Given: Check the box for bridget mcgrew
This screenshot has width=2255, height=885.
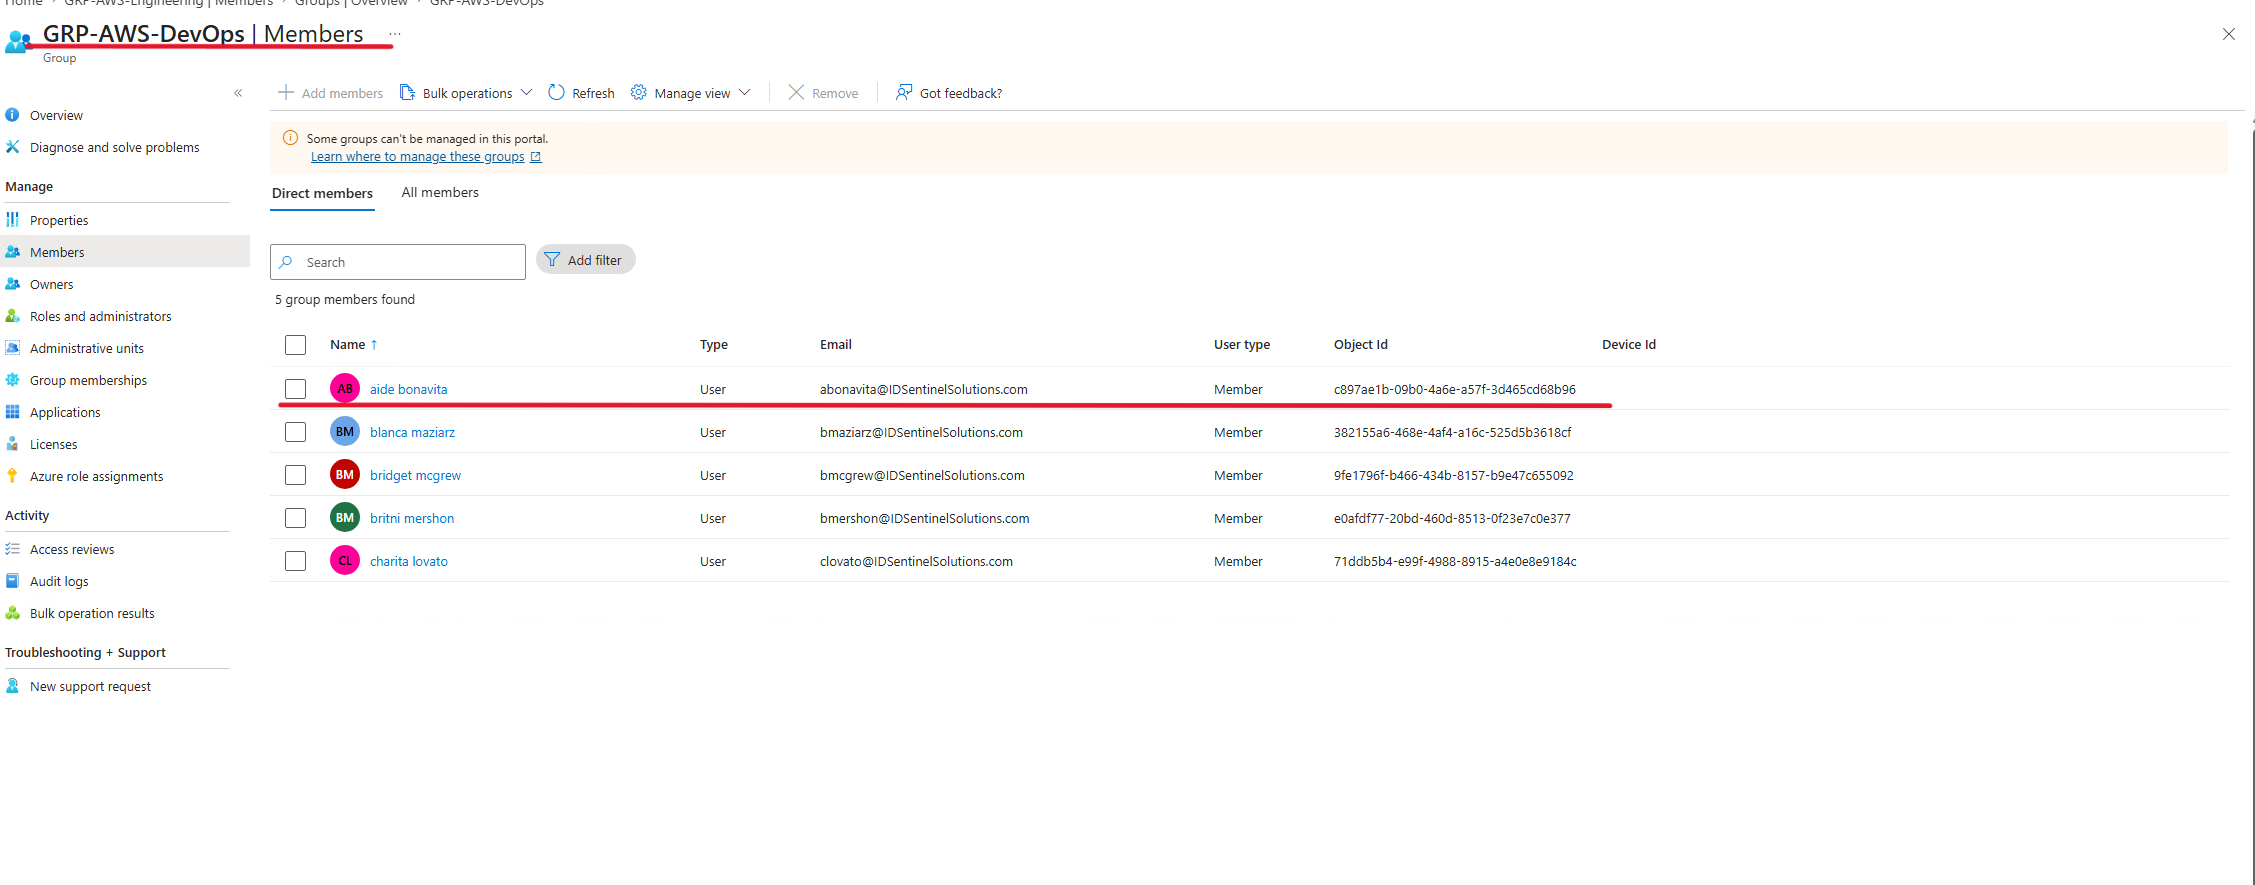Looking at the screenshot, I should [x=295, y=475].
